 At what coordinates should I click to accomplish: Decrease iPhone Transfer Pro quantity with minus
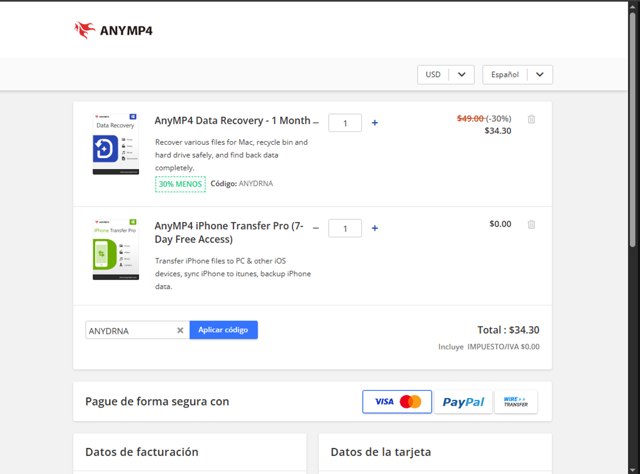tap(316, 228)
